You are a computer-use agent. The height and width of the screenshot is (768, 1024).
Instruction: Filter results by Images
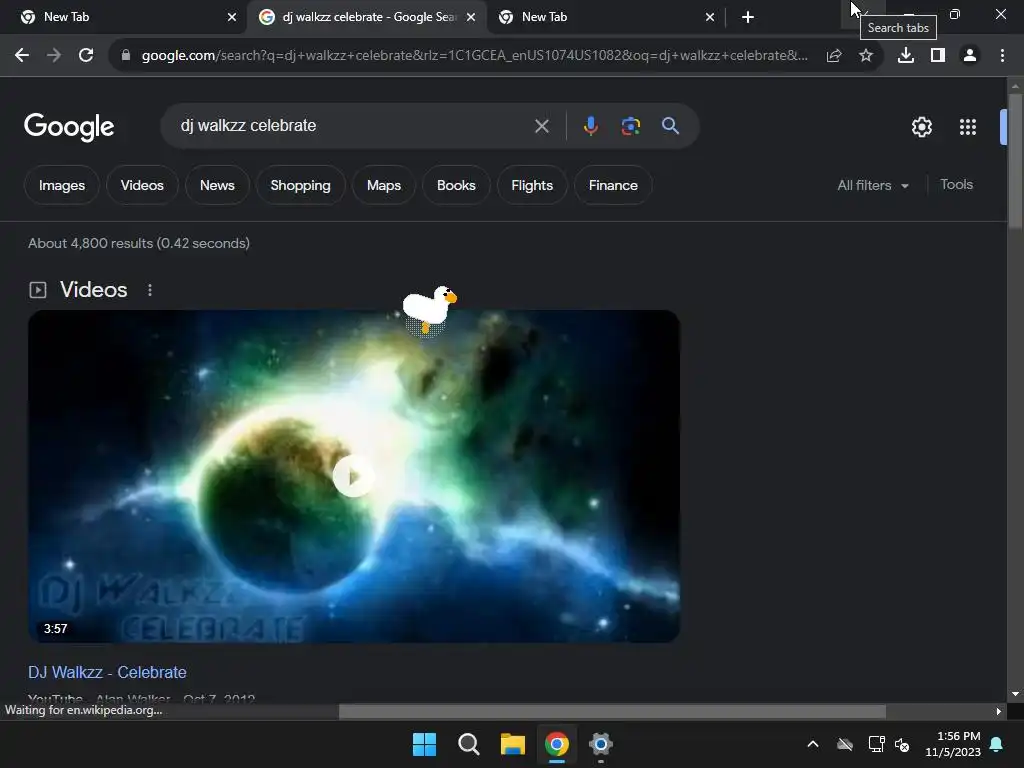tap(62, 185)
